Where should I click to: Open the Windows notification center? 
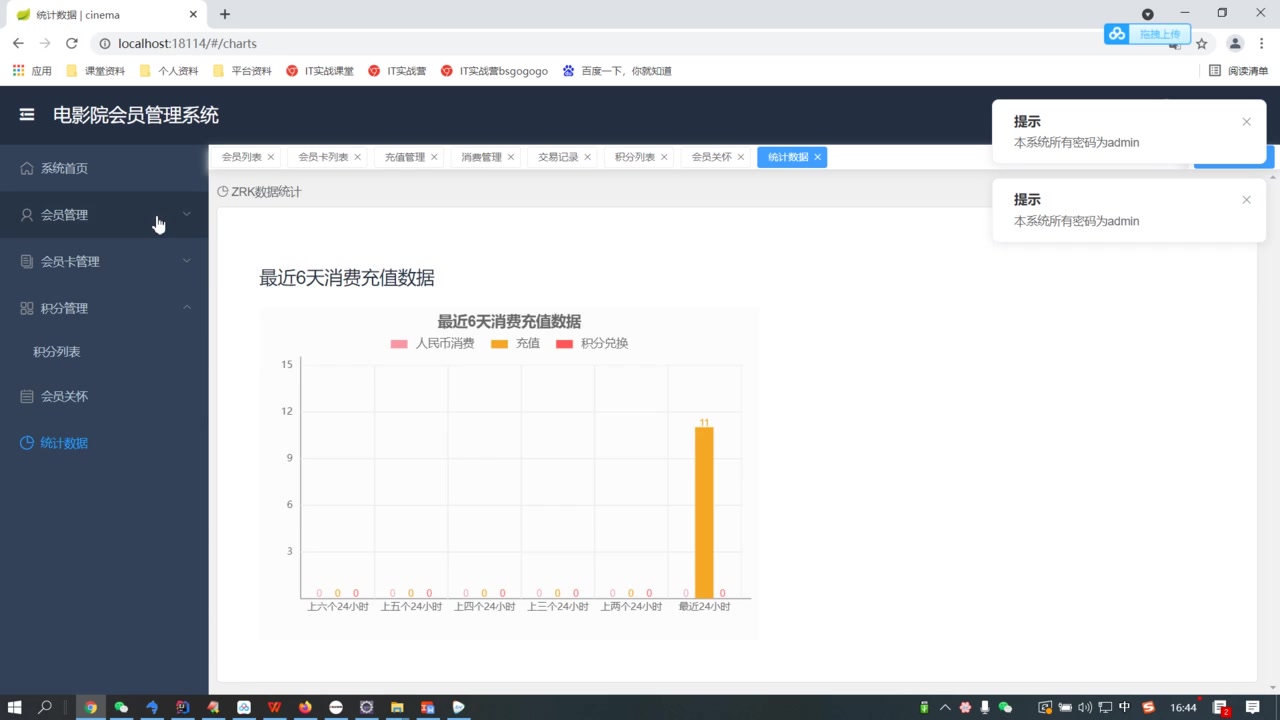click(x=1252, y=707)
